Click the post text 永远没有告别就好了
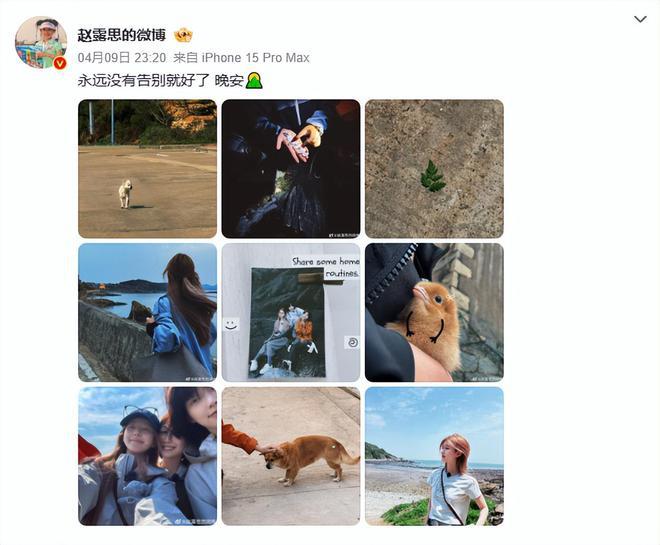This screenshot has height=545, width=660. [144, 80]
